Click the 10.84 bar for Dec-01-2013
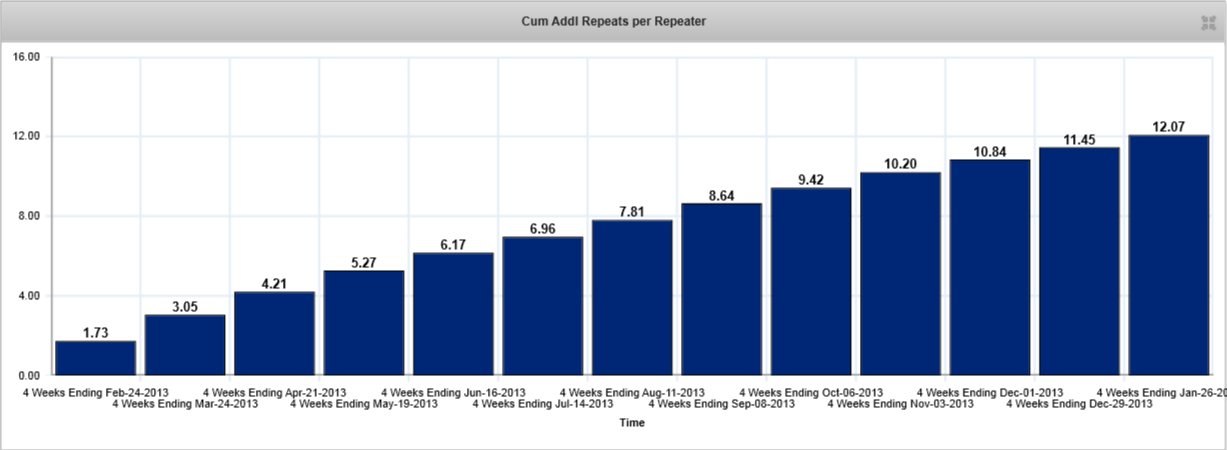 990,267
